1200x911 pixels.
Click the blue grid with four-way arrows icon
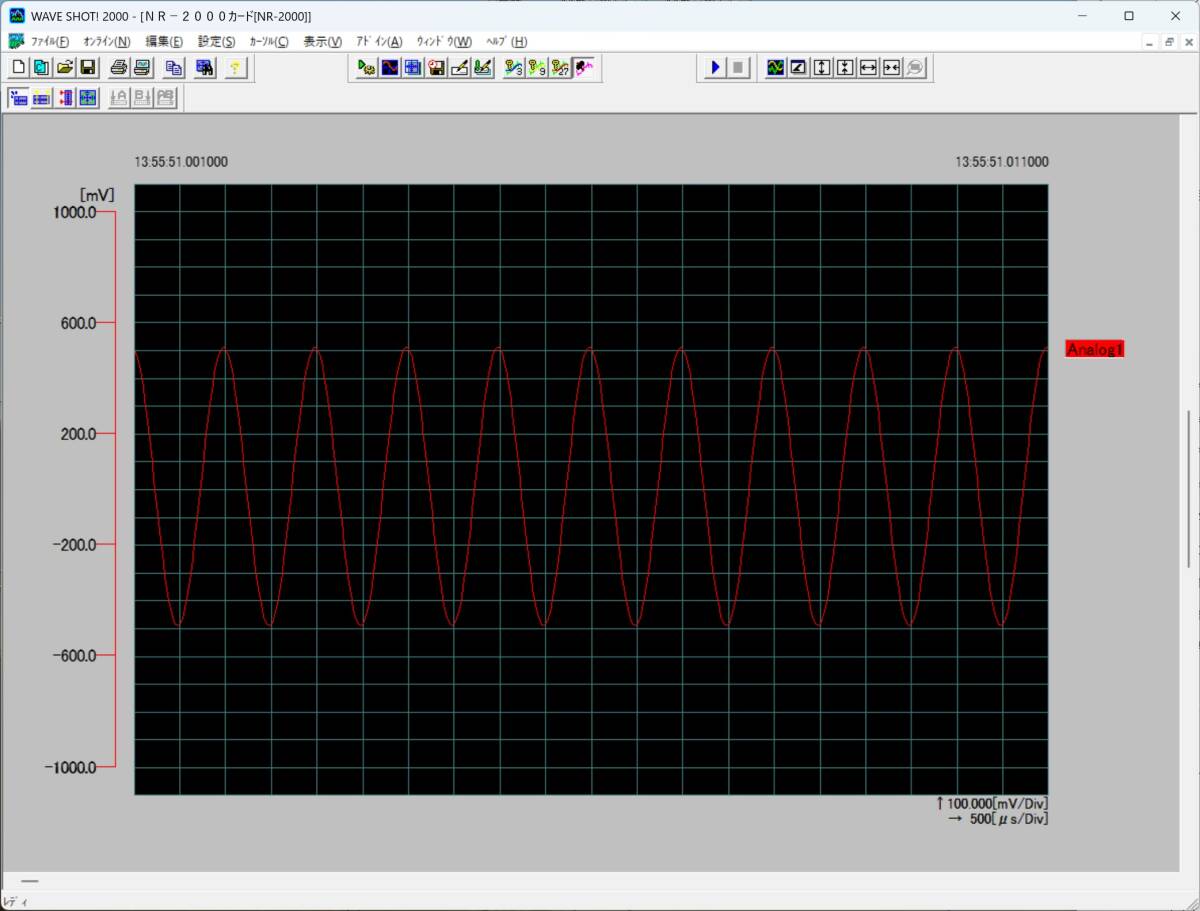88,98
